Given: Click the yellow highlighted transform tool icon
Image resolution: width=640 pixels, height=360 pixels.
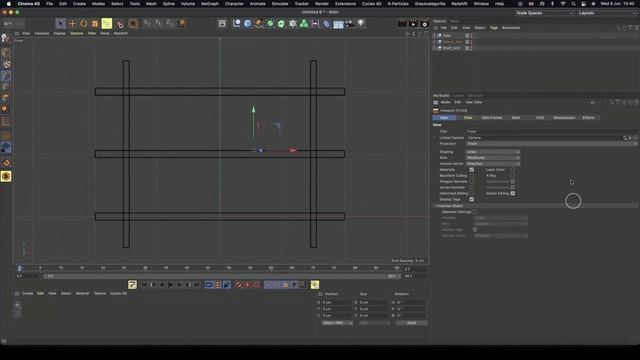Looking at the screenshot, I should click(107, 24).
